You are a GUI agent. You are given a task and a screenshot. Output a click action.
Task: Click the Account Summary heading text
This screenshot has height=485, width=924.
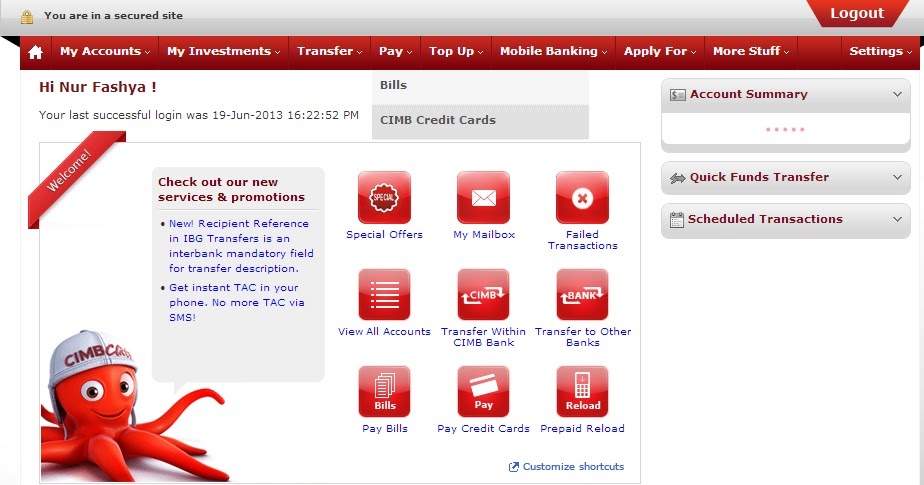pos(748,94)
